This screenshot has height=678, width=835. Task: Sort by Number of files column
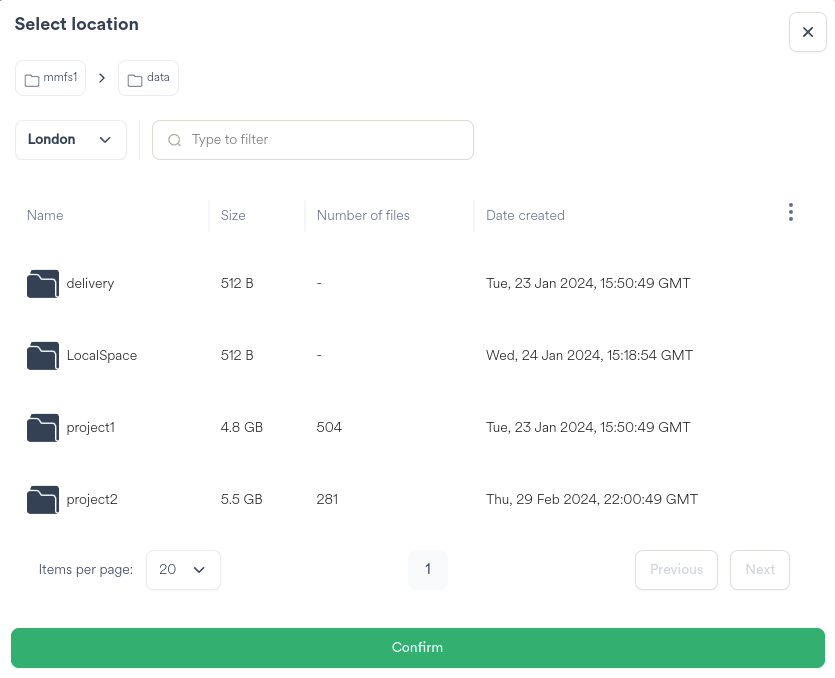363,215
